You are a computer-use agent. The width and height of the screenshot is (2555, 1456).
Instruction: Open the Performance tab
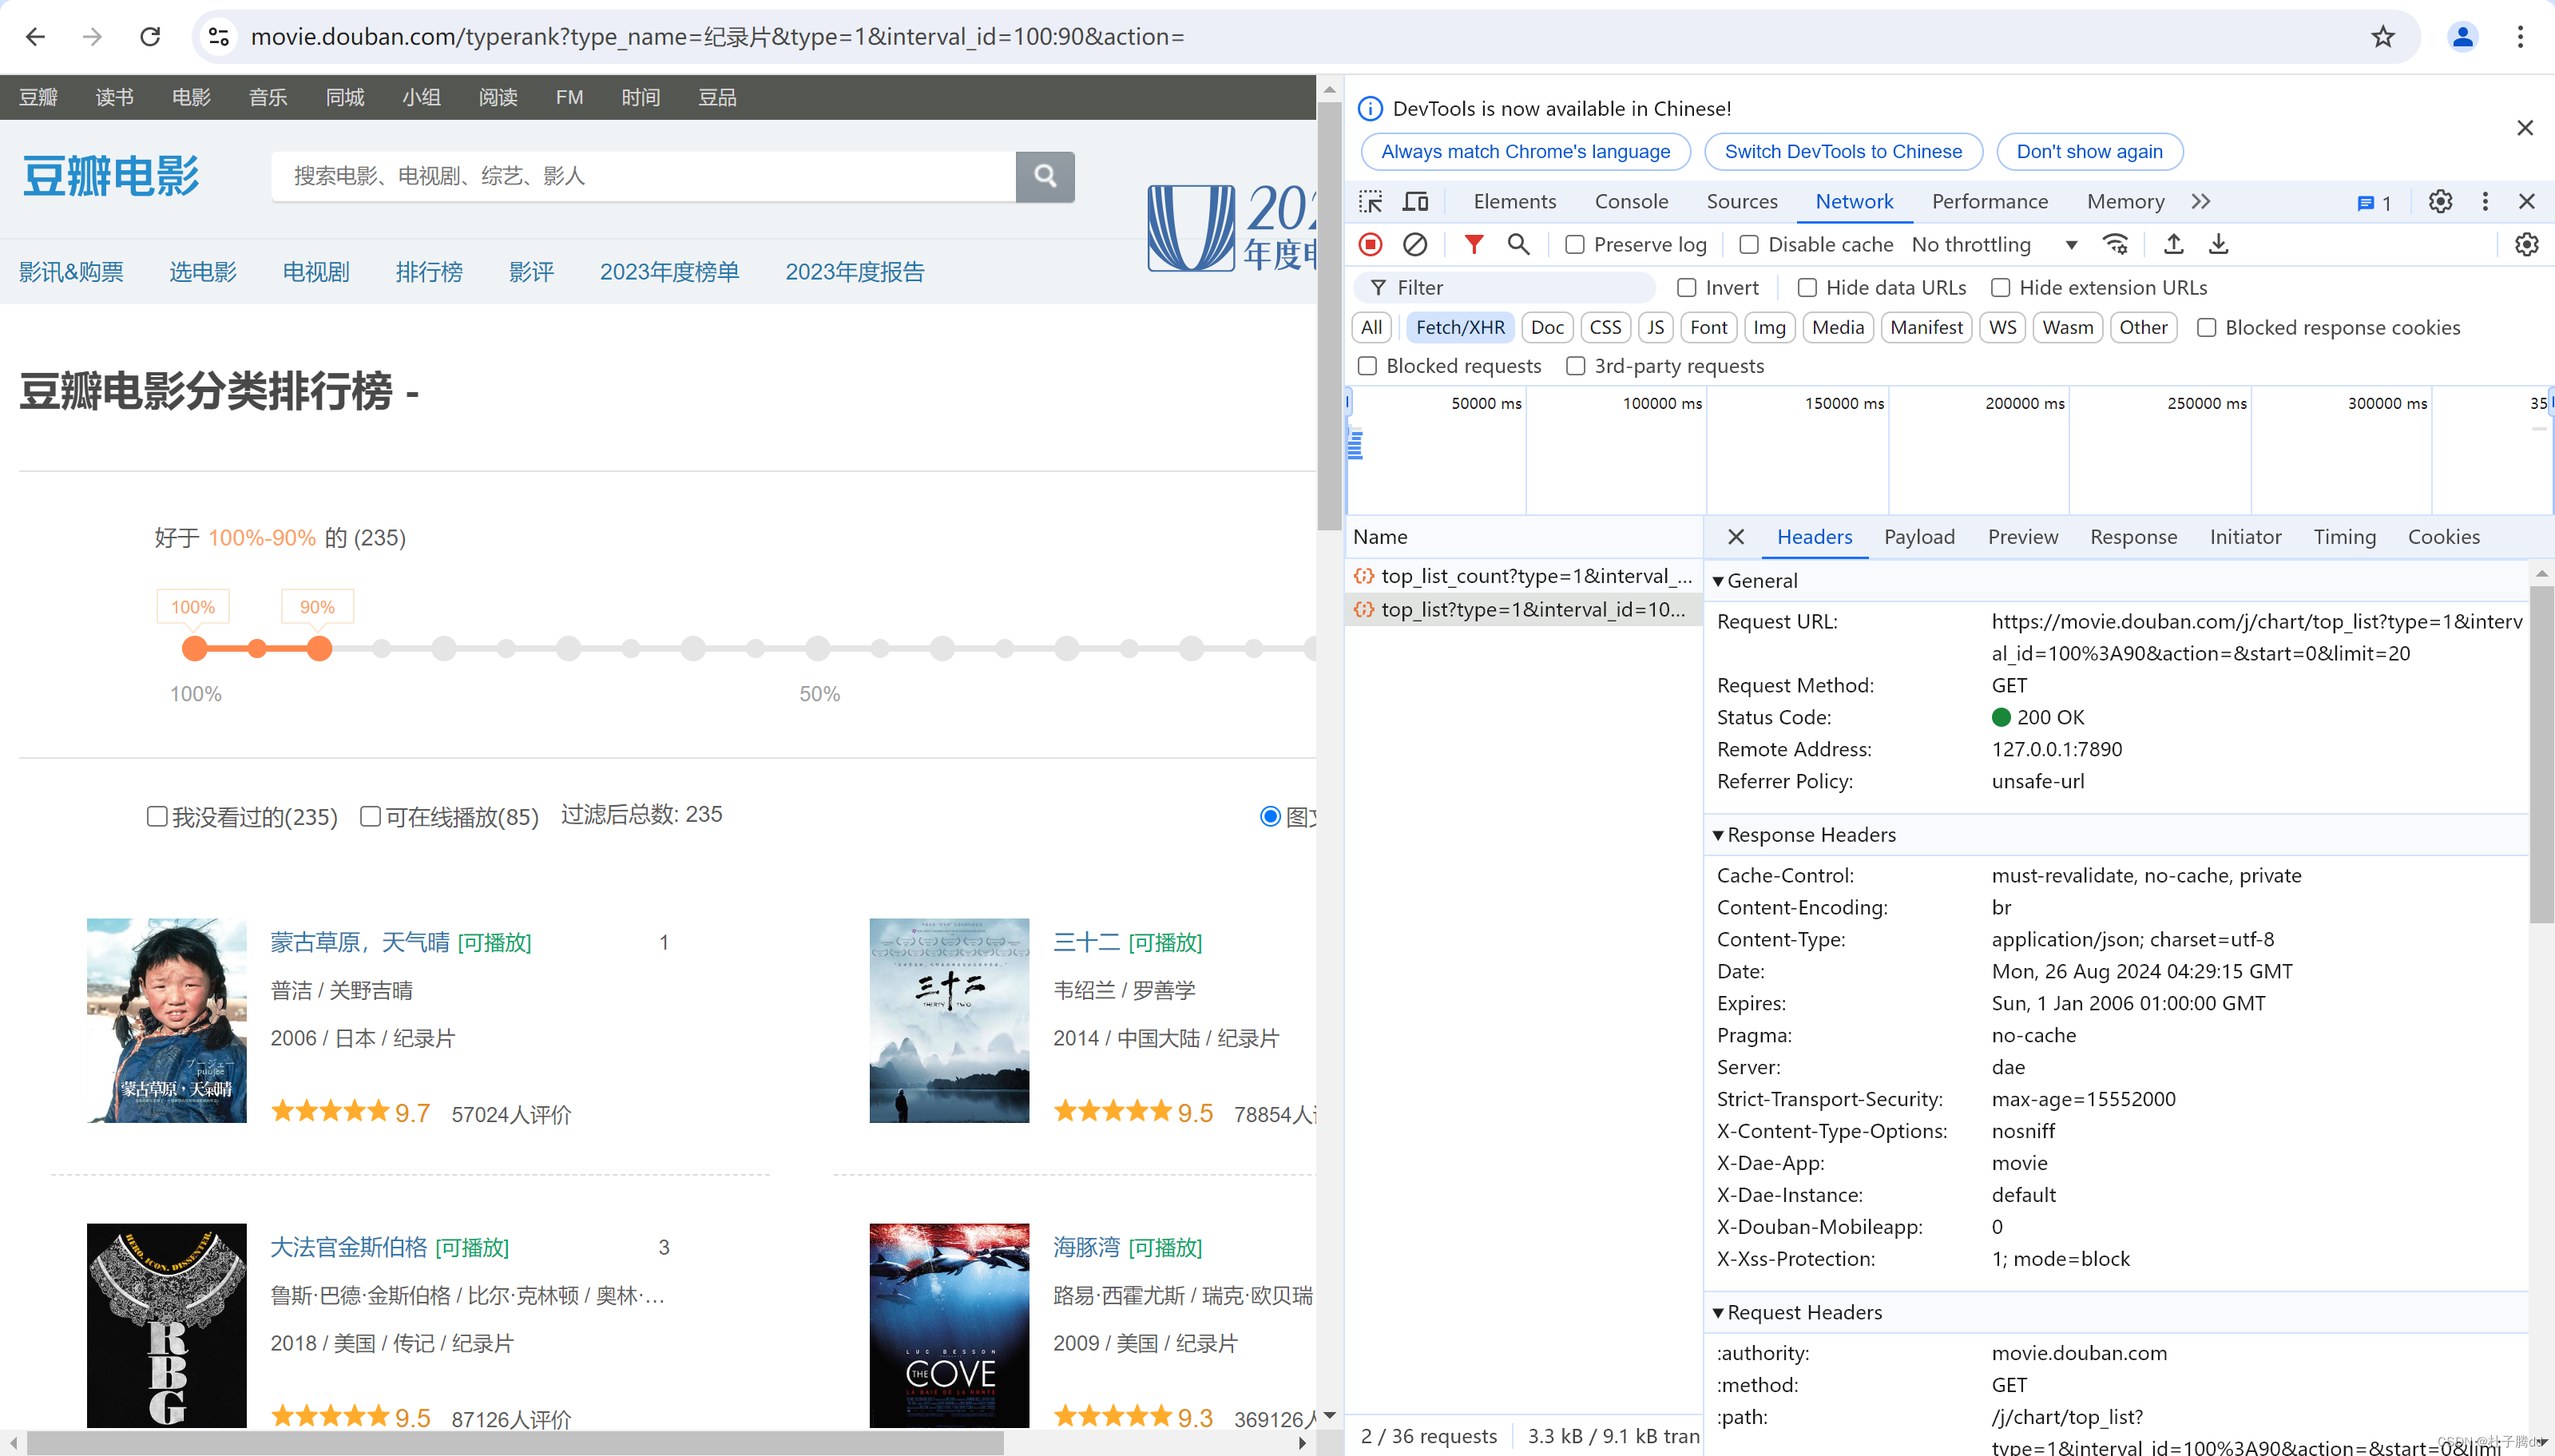1990,202
